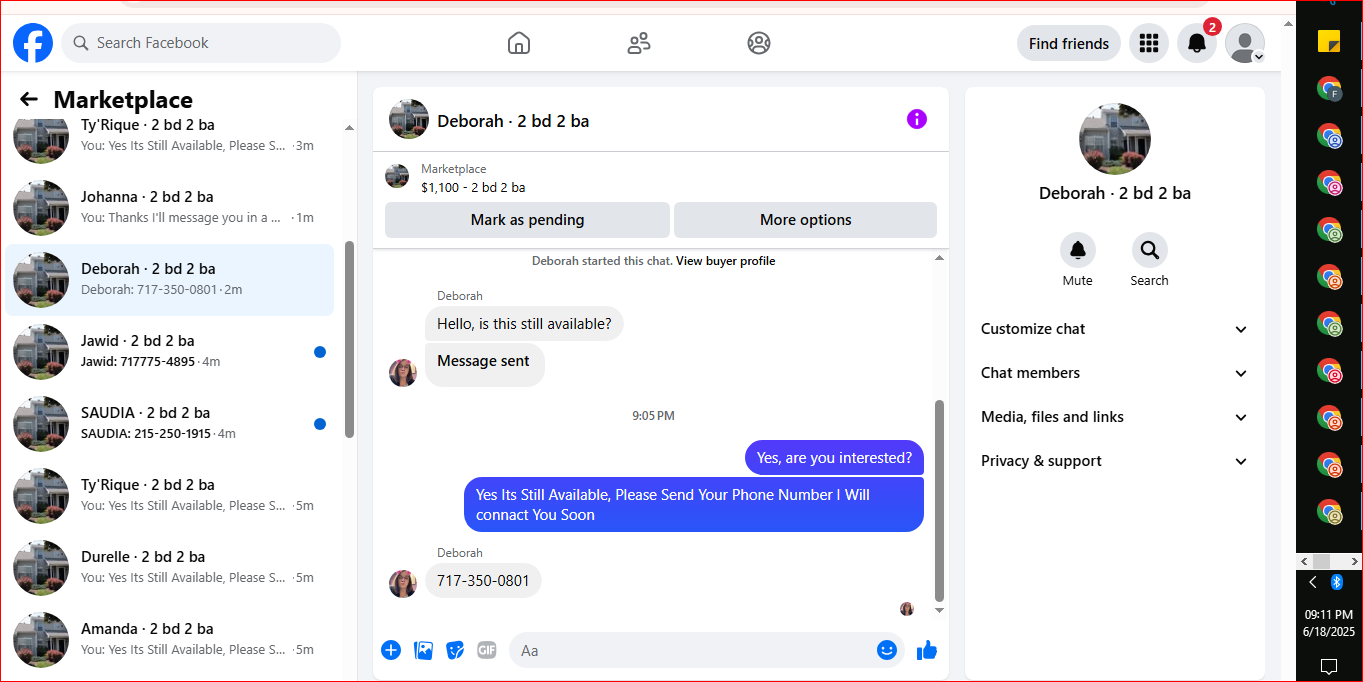Open the Friends icon in top navigation

coord(639,43)
